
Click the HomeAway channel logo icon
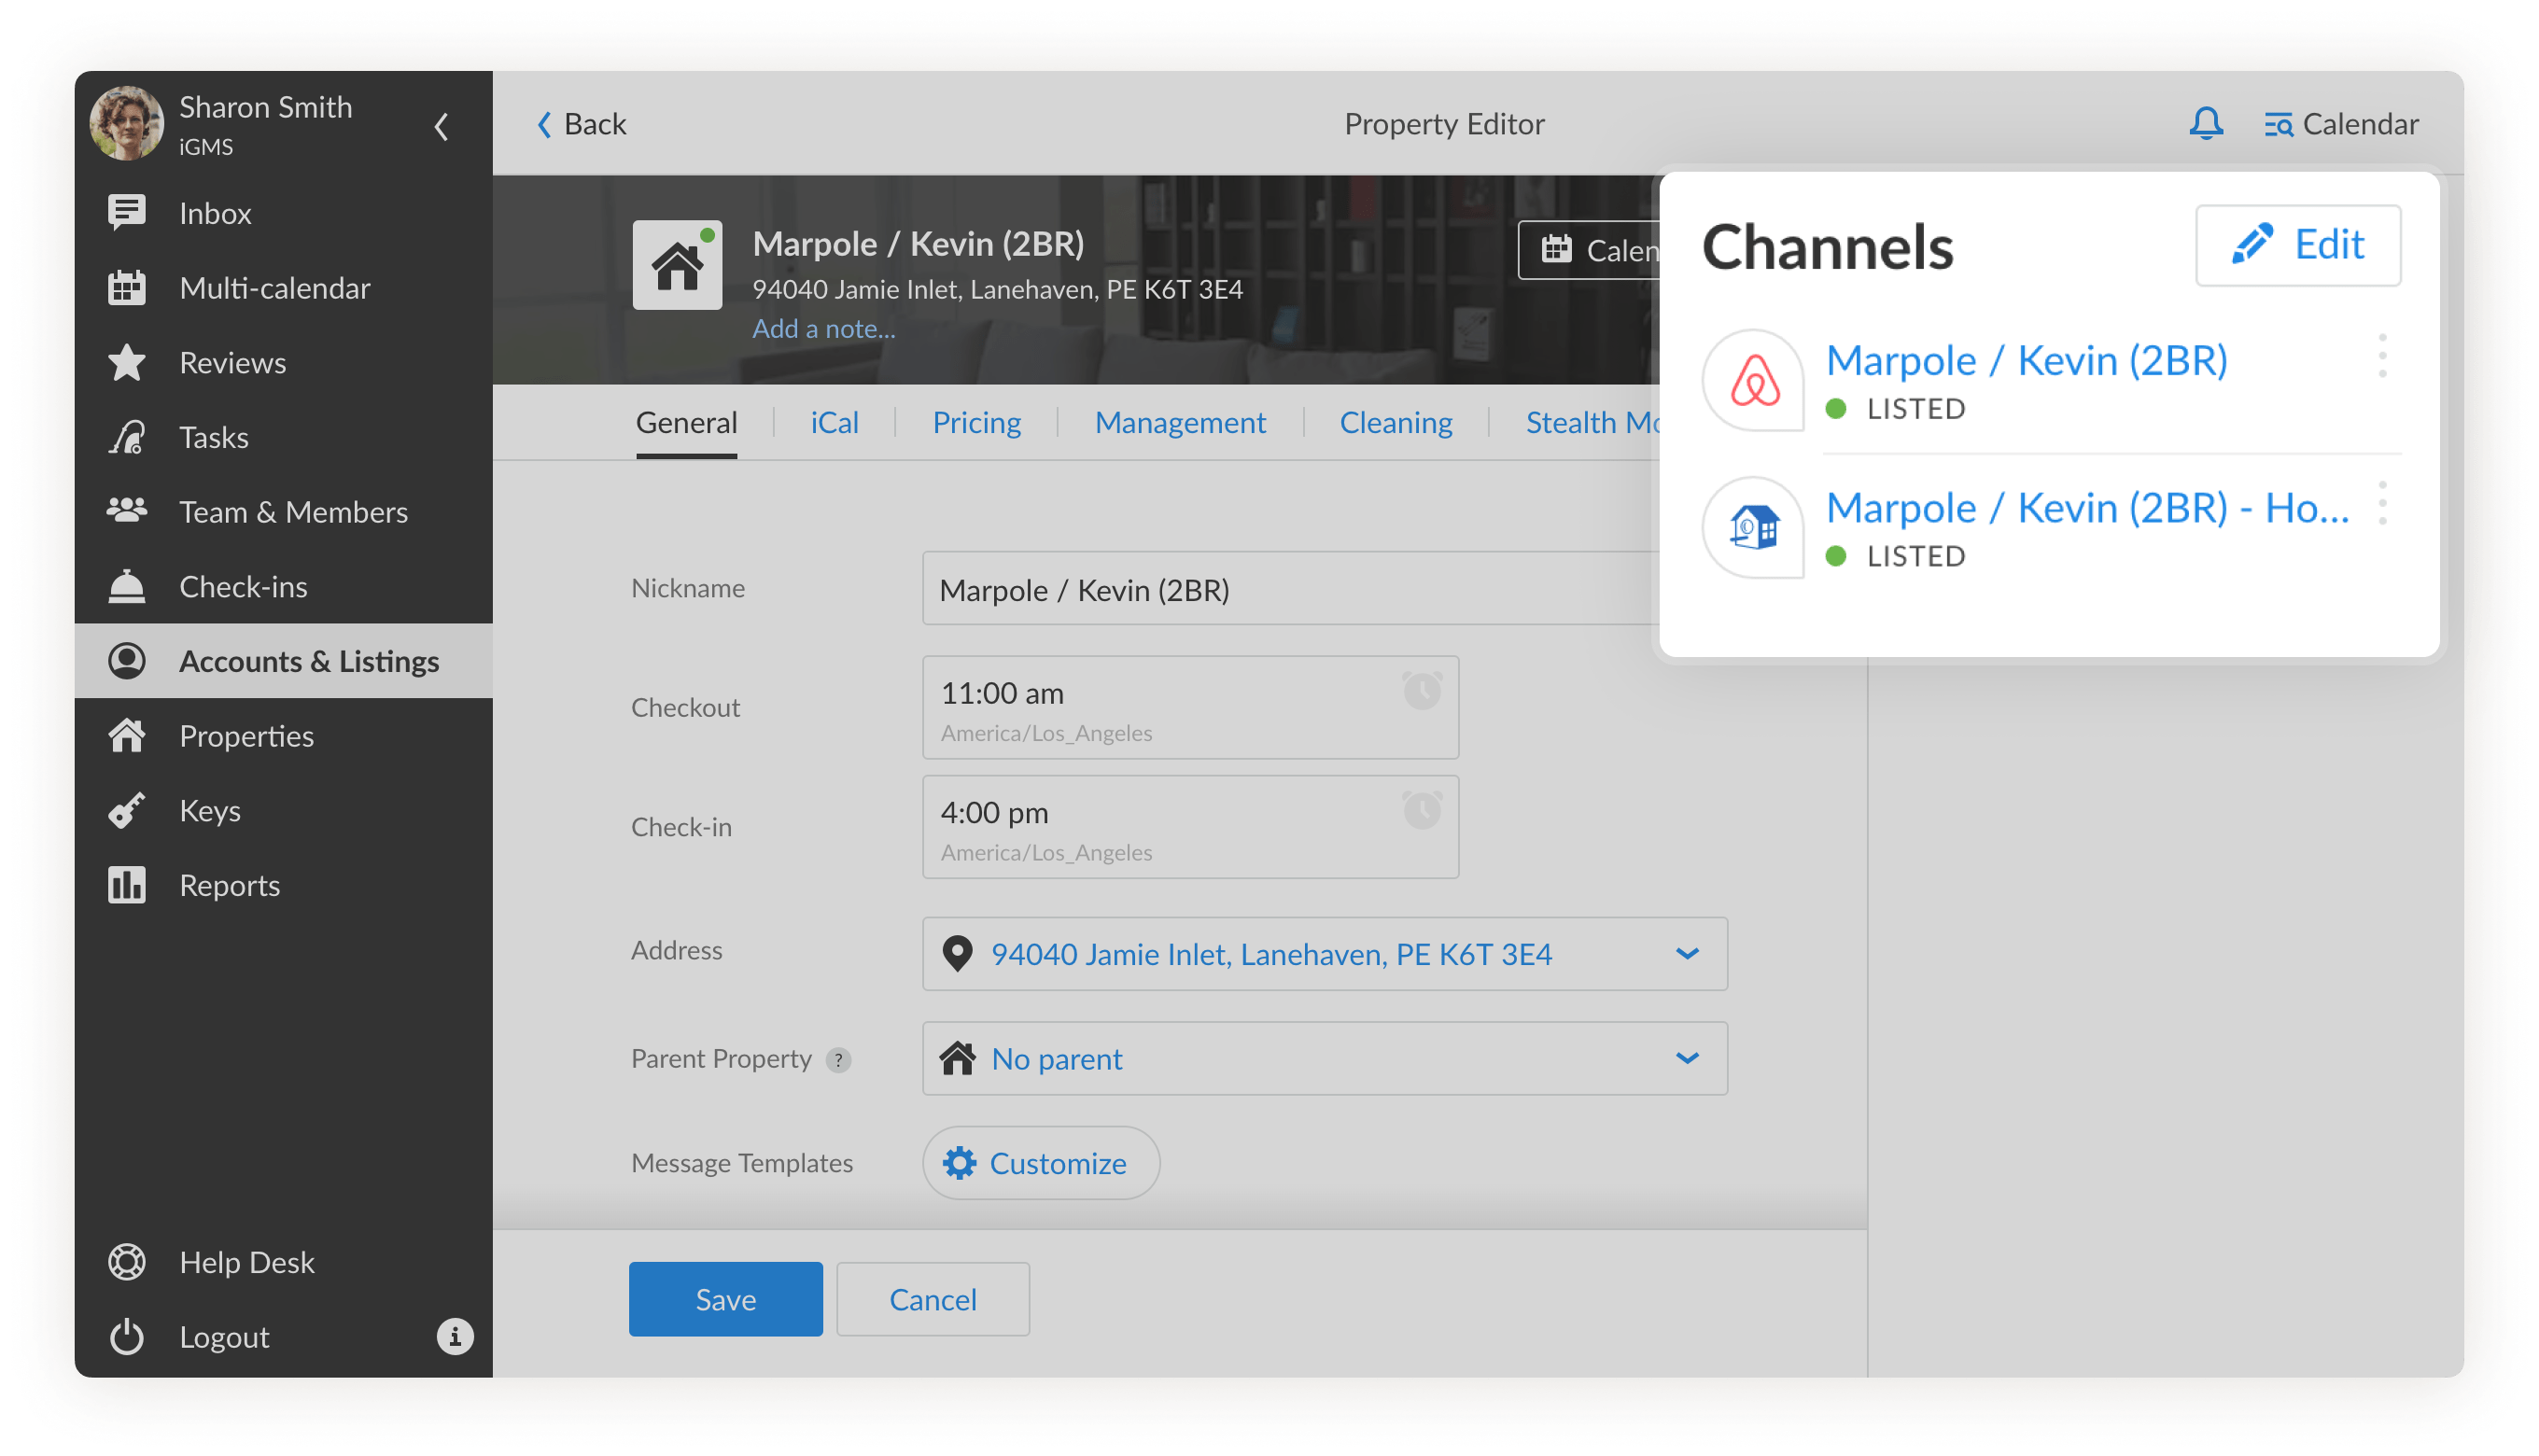click(x=1753, y=527)
